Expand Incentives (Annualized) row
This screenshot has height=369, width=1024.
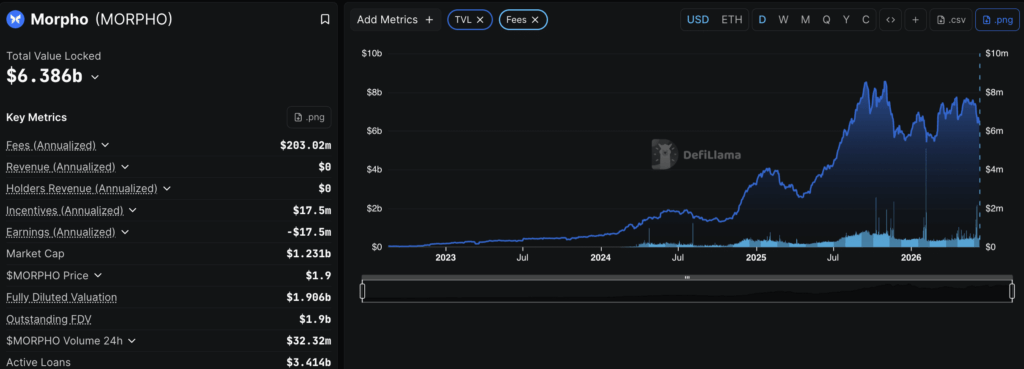[x=133, y=210]
